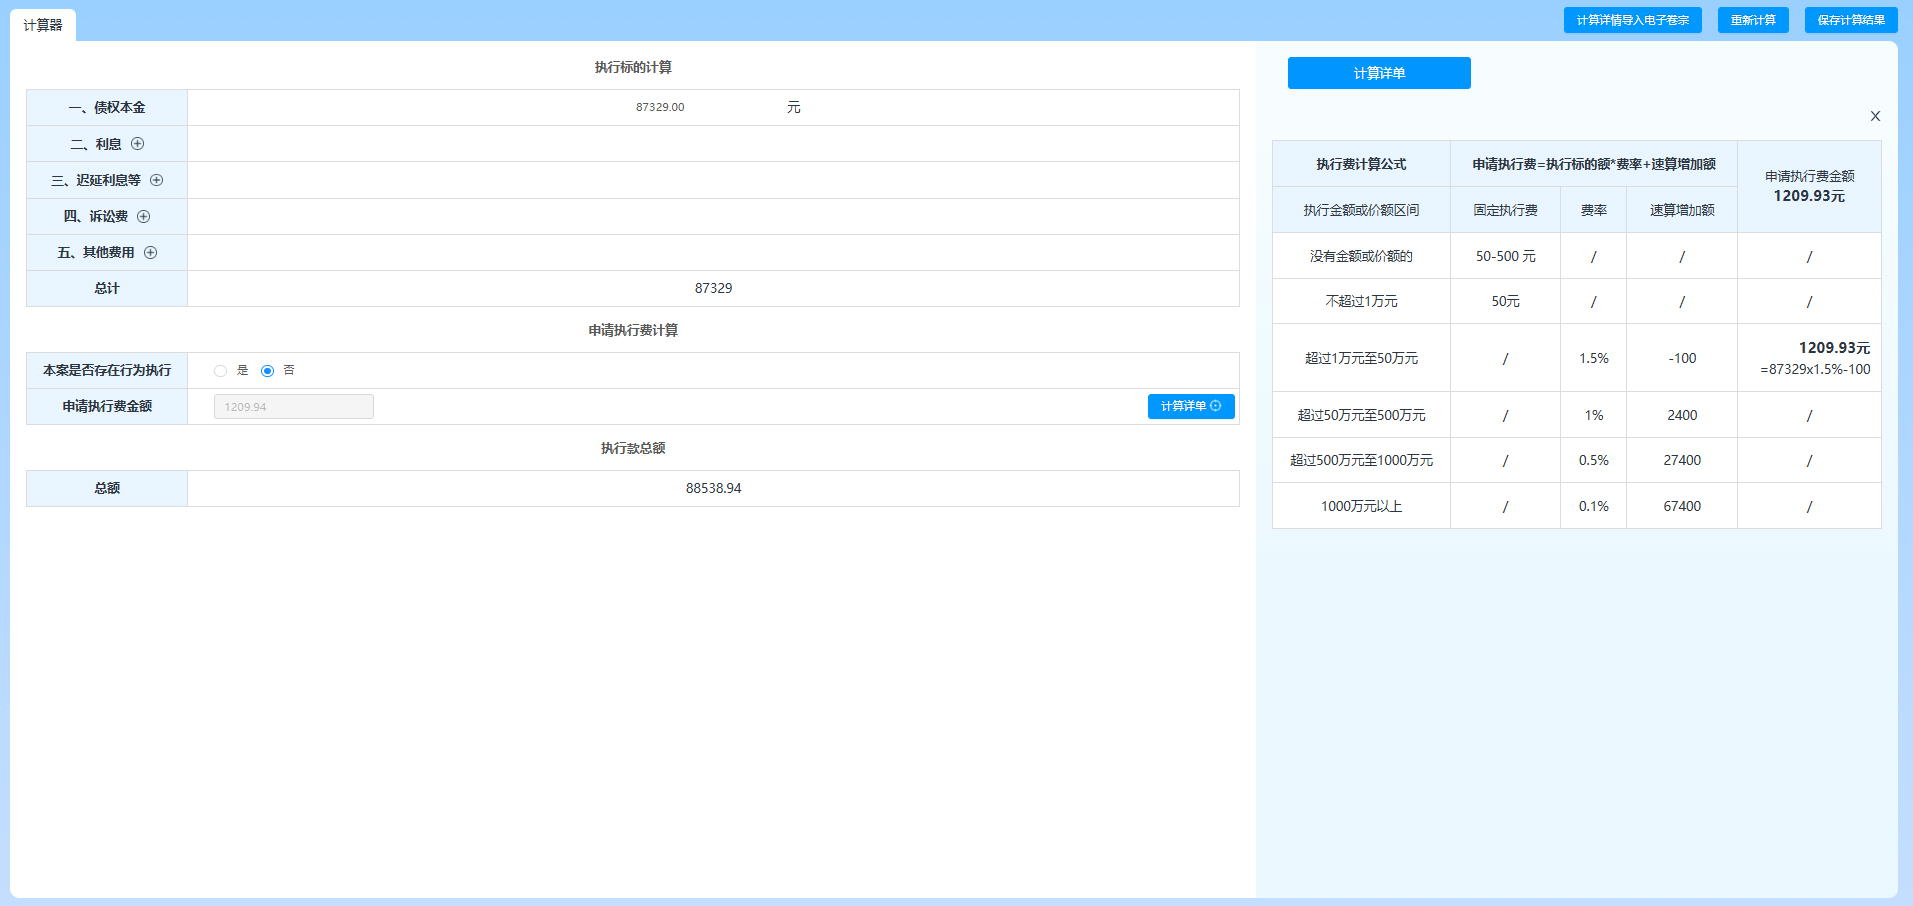
Task: Add an item with the plus icon next to 利息
Action: [138, 144]
